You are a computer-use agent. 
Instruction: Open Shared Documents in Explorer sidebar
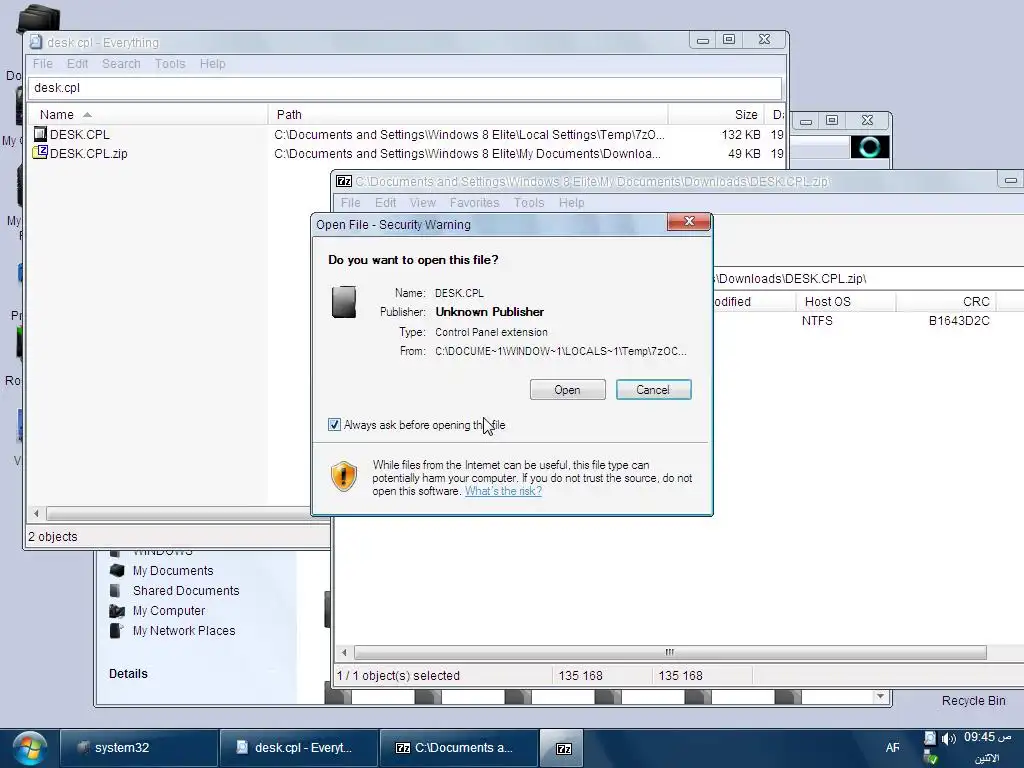[x=186, y=590]
